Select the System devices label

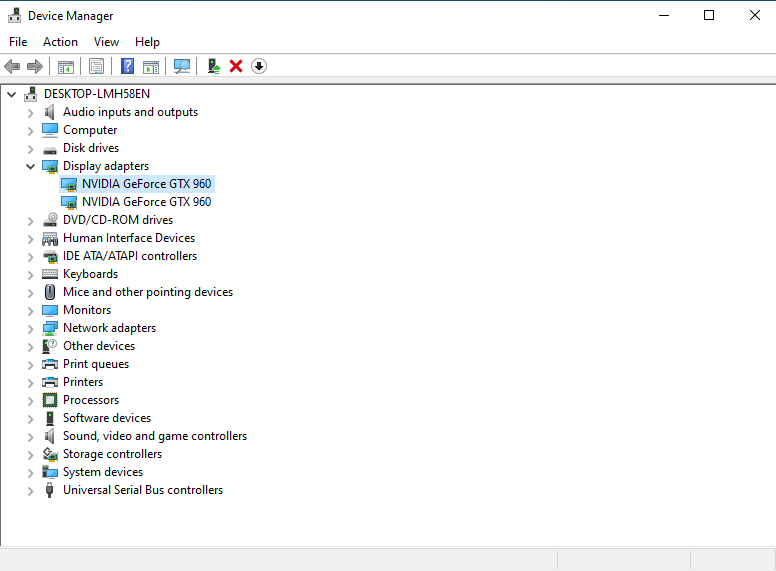[x=103, y=472]
